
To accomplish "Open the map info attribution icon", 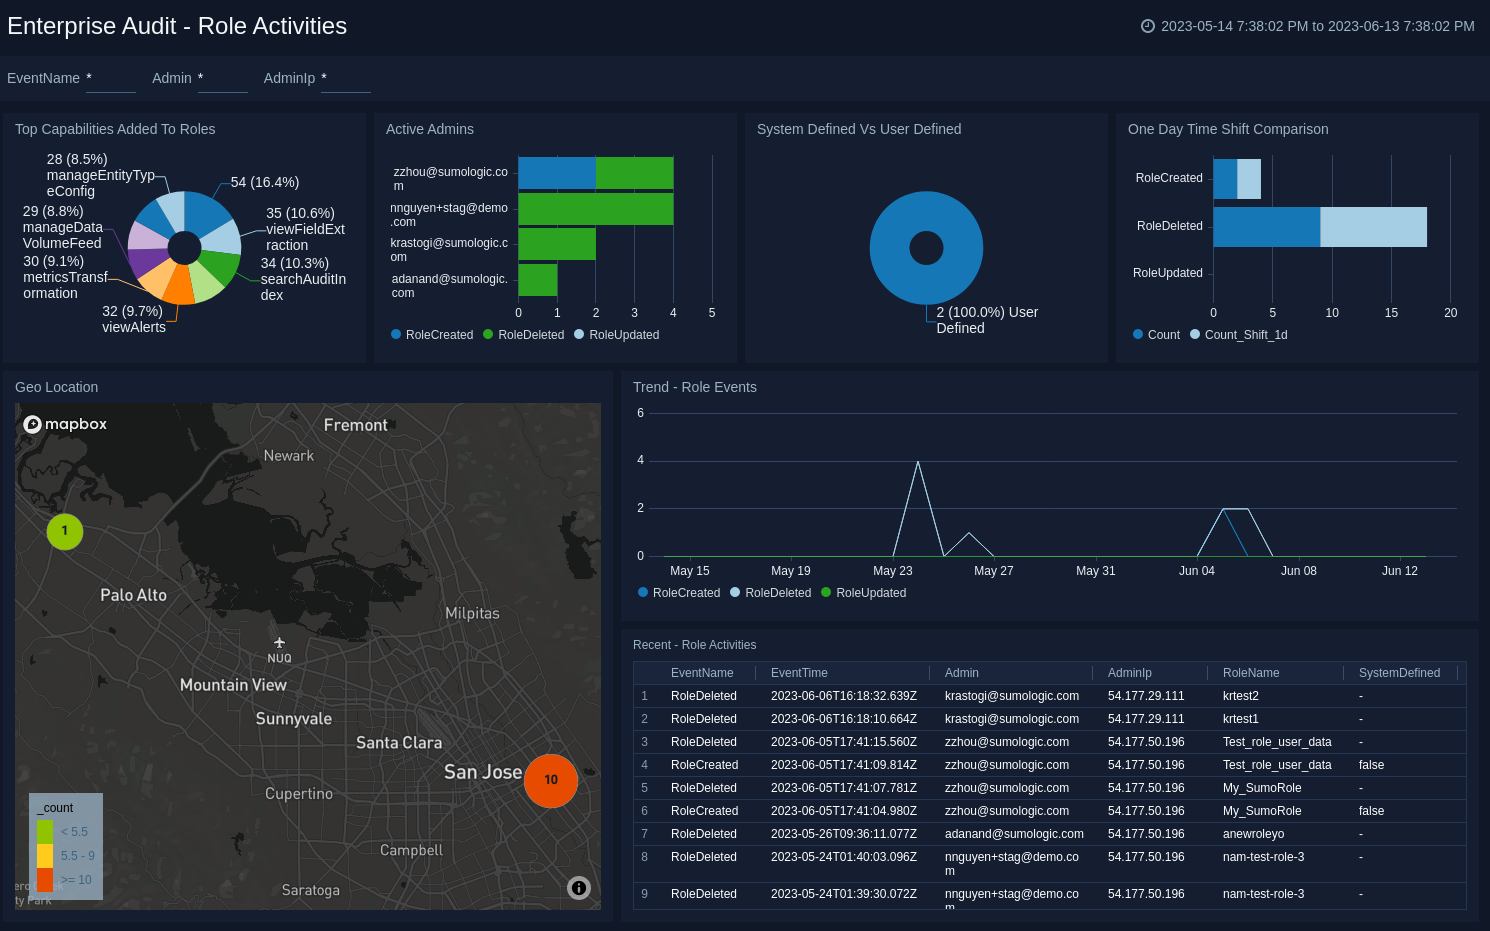I will (579, 888).
